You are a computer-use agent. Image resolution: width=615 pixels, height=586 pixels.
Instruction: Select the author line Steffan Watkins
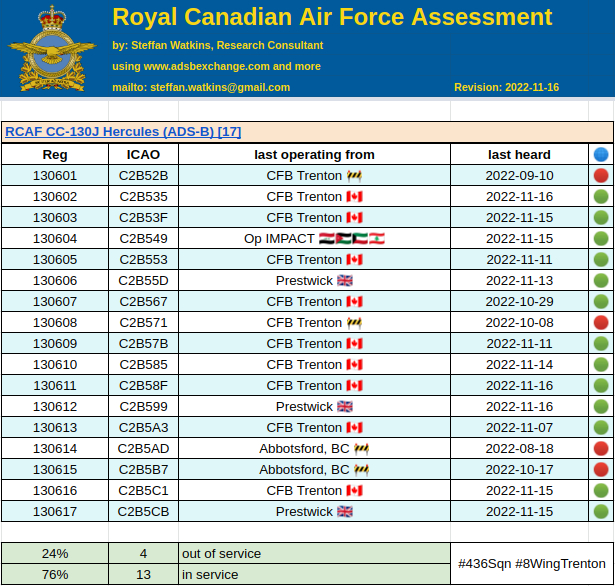click(218, 45)
